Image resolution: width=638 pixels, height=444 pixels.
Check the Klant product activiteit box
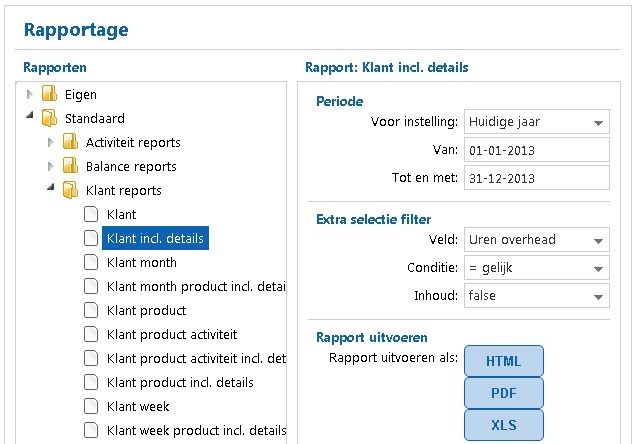click(x=91, y=335)
